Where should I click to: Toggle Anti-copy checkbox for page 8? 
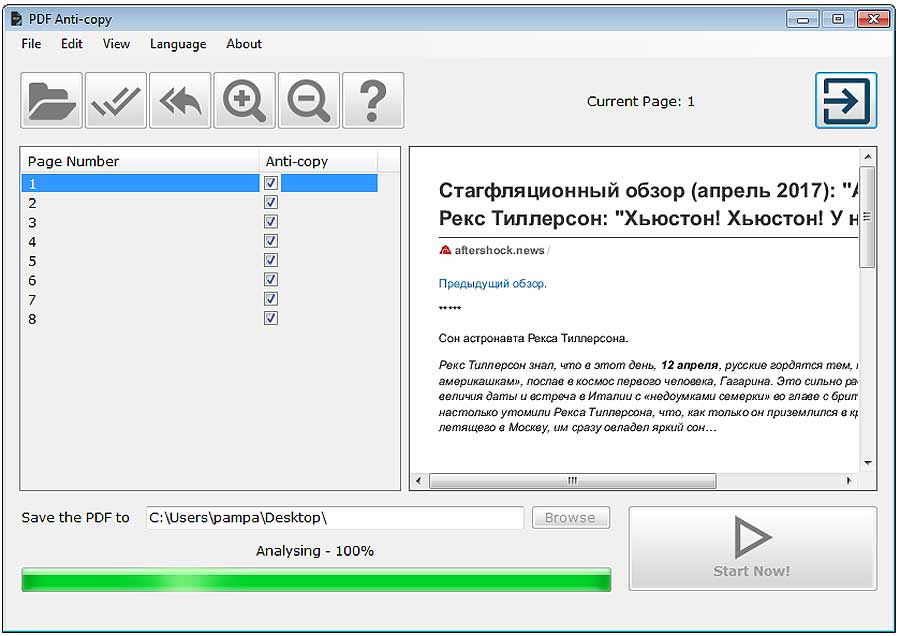[x=271, y=318]
